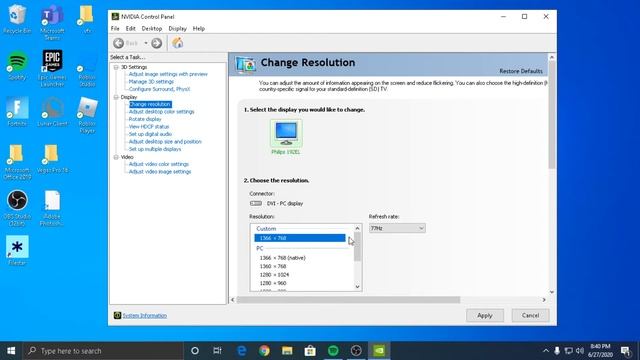Viewport: 640px width, 360px height.
Task: Open Microsoft Teams desktop icon
Action: point(52,22)
